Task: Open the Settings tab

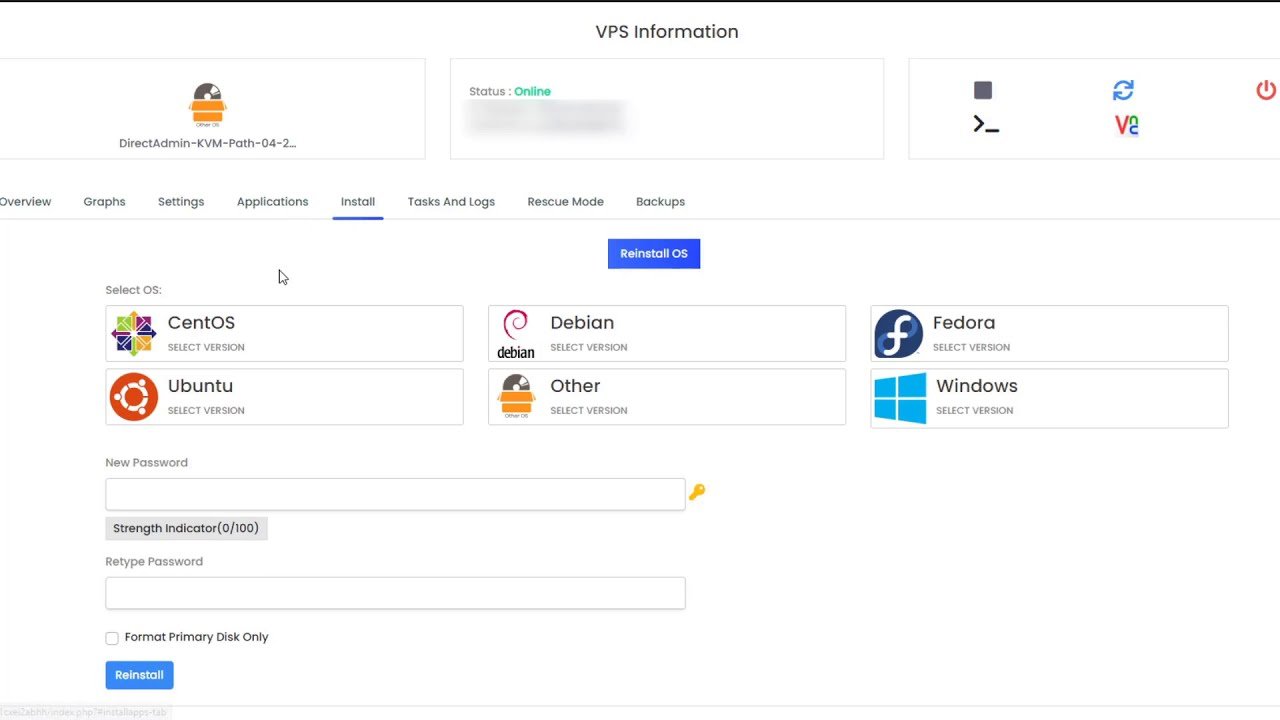Action: [x=181, y=201]
